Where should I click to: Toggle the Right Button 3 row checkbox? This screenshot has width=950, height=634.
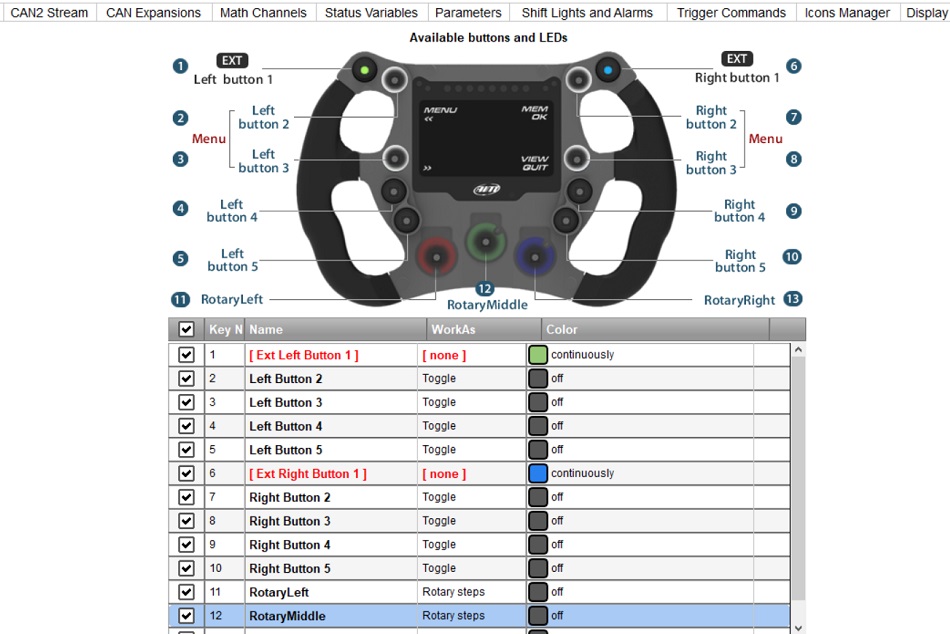click(186, 521)
